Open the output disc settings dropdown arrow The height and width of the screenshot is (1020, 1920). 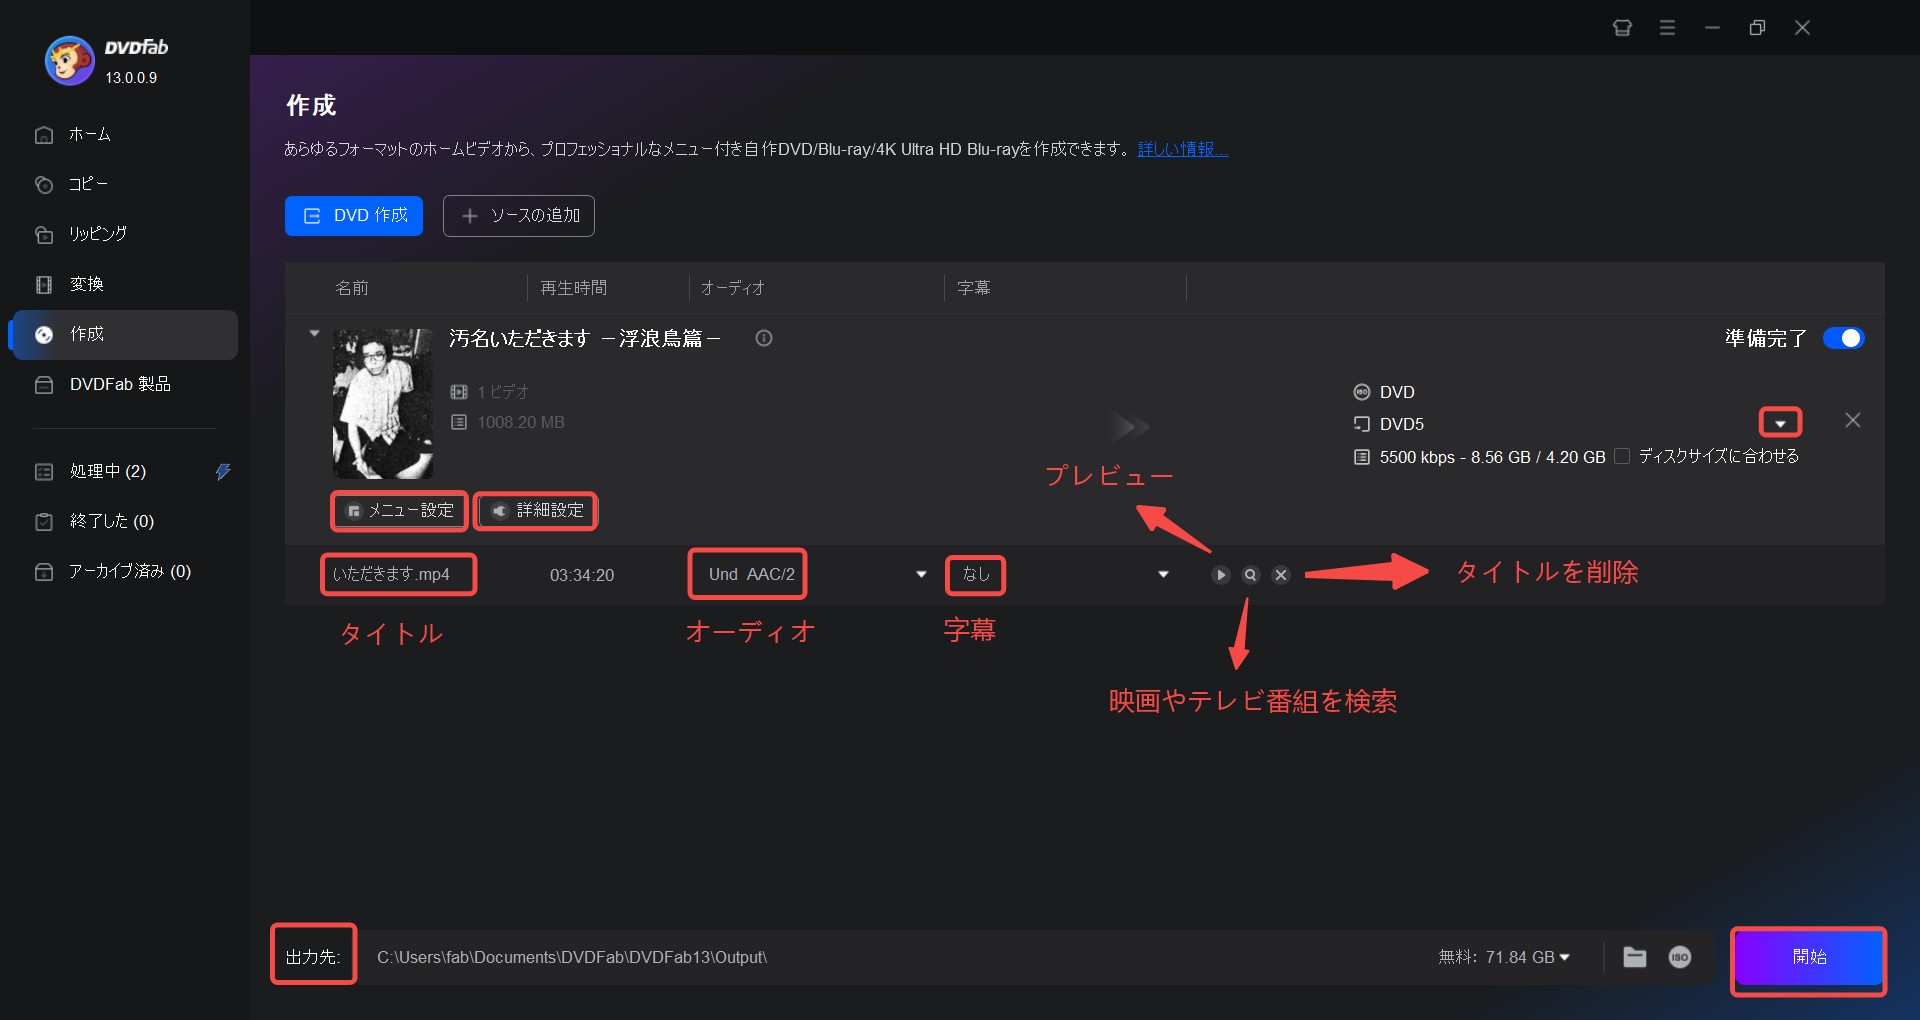coord(1780,423)
